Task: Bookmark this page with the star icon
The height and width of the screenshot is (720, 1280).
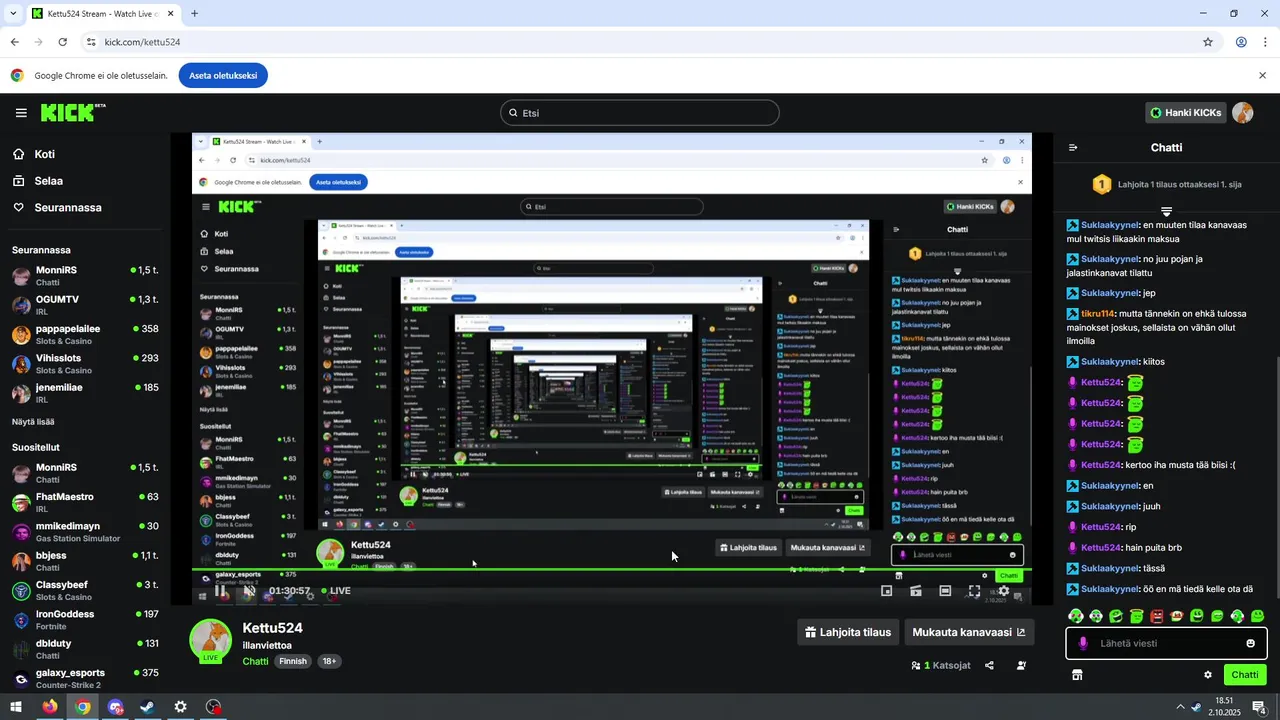Action: click(x=1208, y=42)
